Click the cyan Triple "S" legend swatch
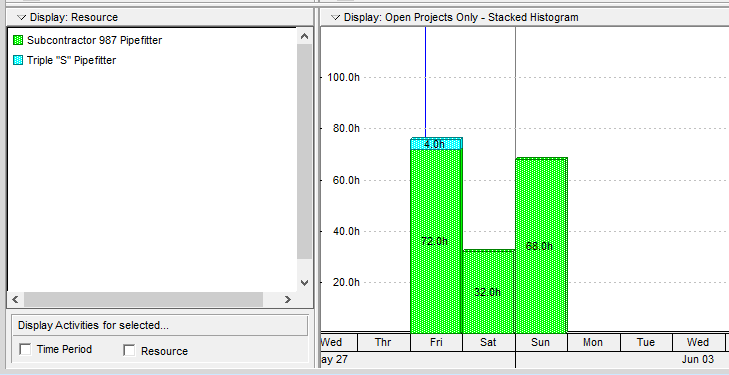The image size is (729, 375). point(18,60)
